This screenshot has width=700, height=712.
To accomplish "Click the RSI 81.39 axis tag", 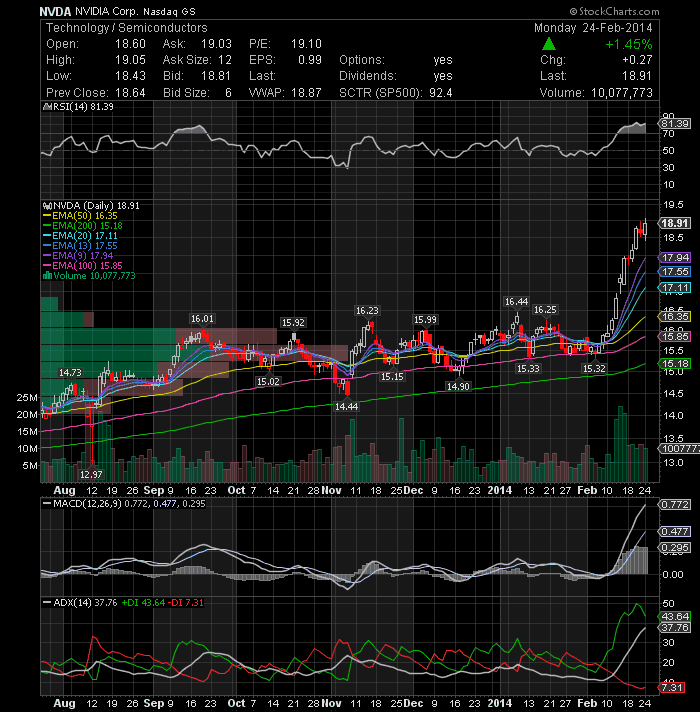I will click(675, 124).
